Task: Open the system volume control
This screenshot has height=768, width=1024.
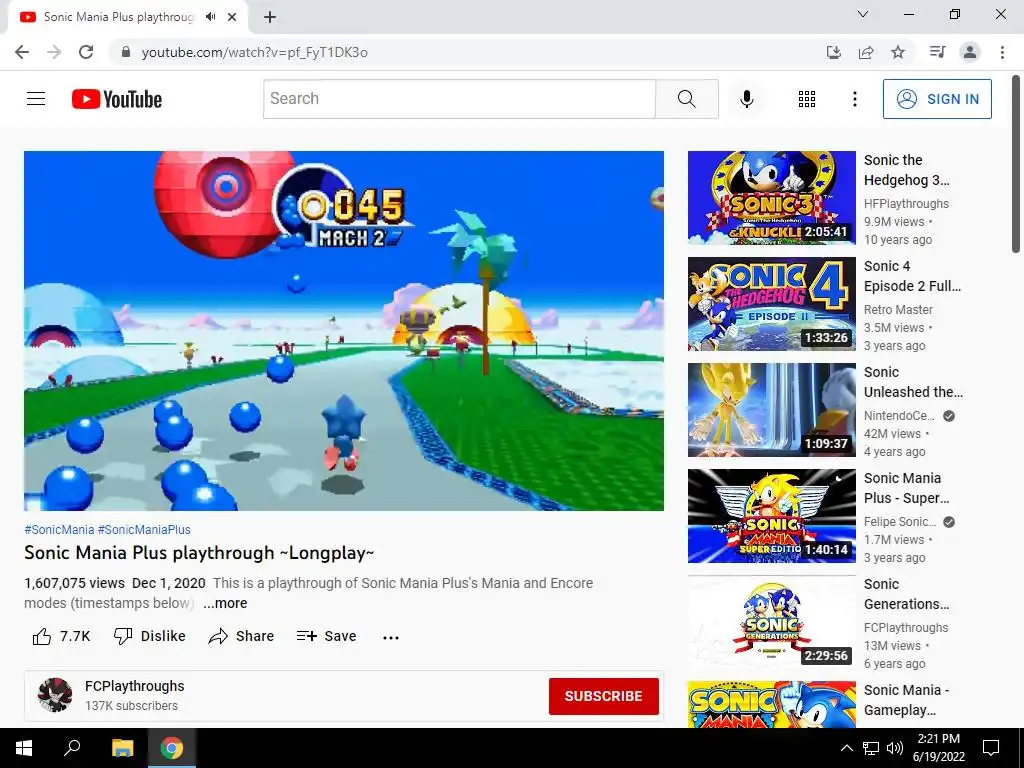Action: tap(895, 748)
